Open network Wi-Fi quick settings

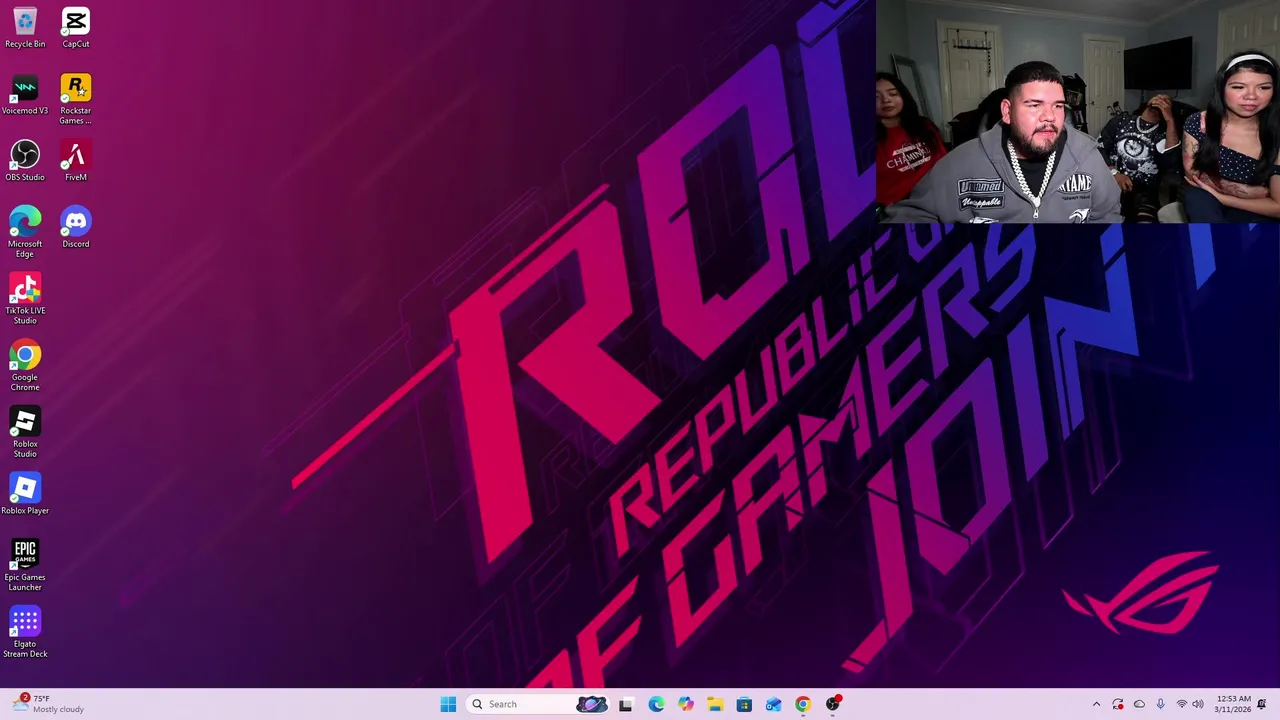tap(1181, 704)
